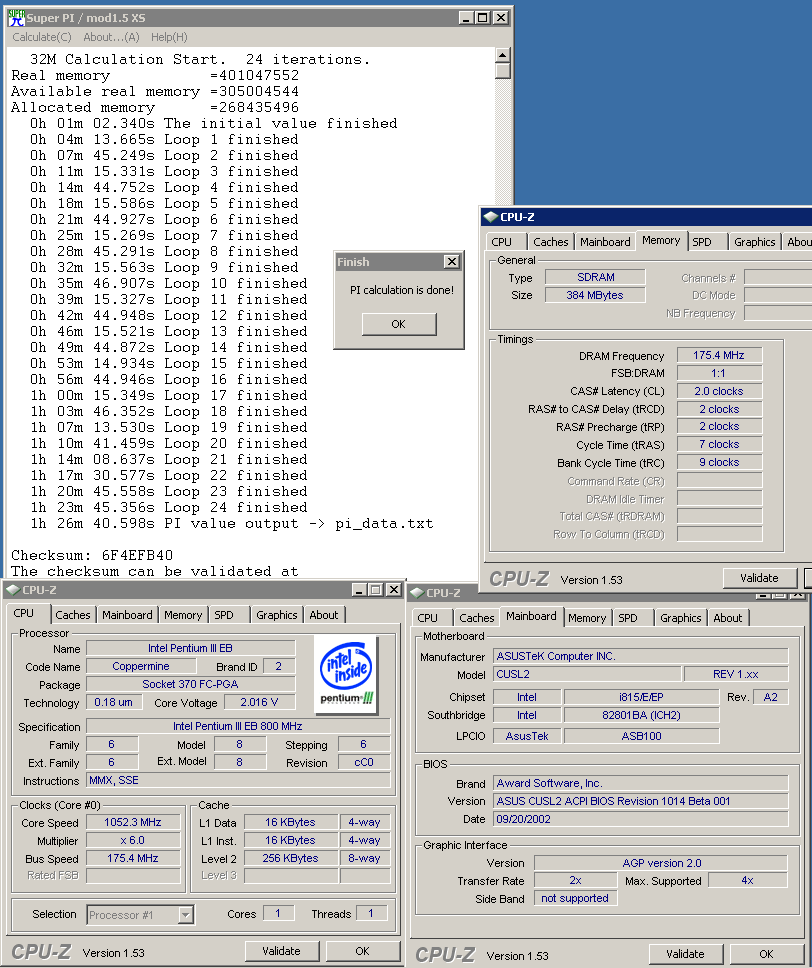Minimize the Super PI window
The height and width of the screenshot is (968, 812).
(x=466, y=17)
